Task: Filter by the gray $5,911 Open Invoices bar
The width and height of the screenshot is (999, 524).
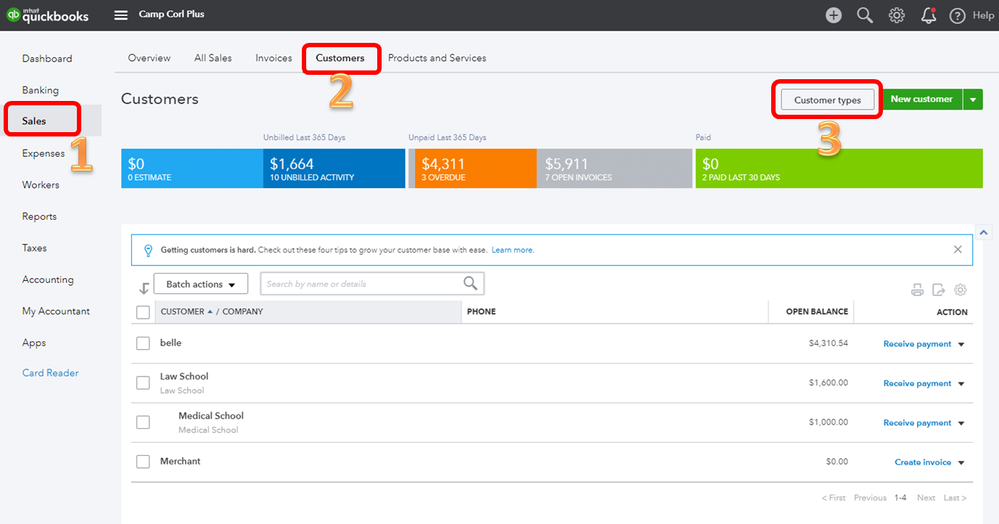Action: pyautogui.click(x=614, y=168)
